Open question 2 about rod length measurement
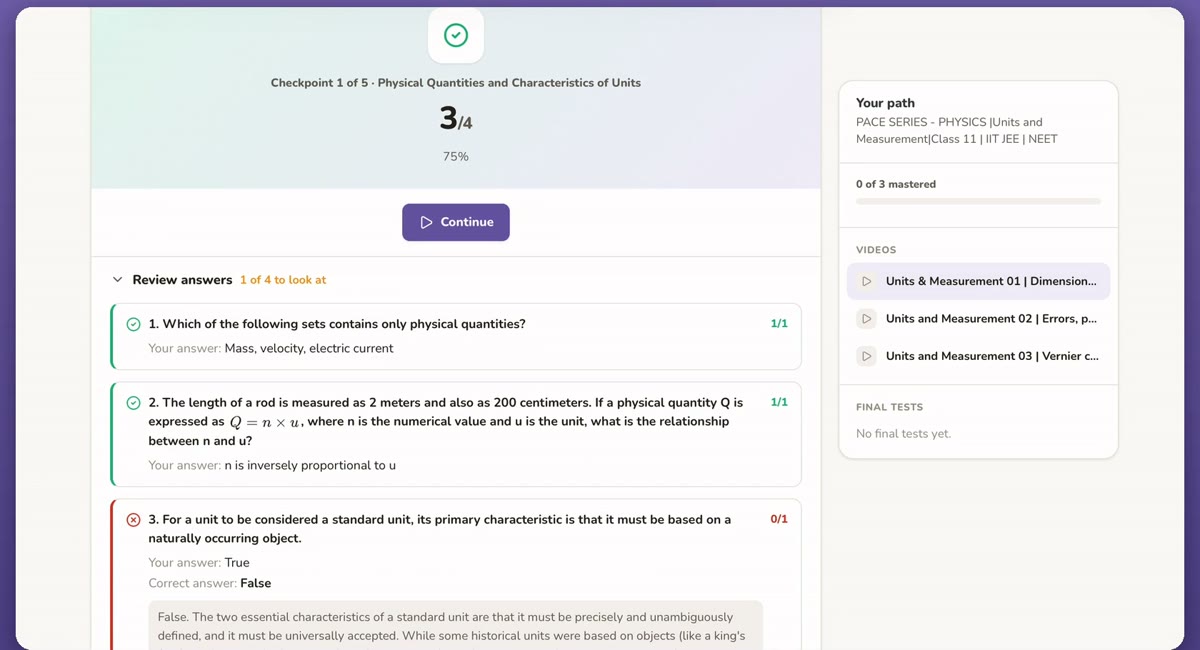This screenshot has width=1200, height=650. pyautogui.click(x=456, y=434)
